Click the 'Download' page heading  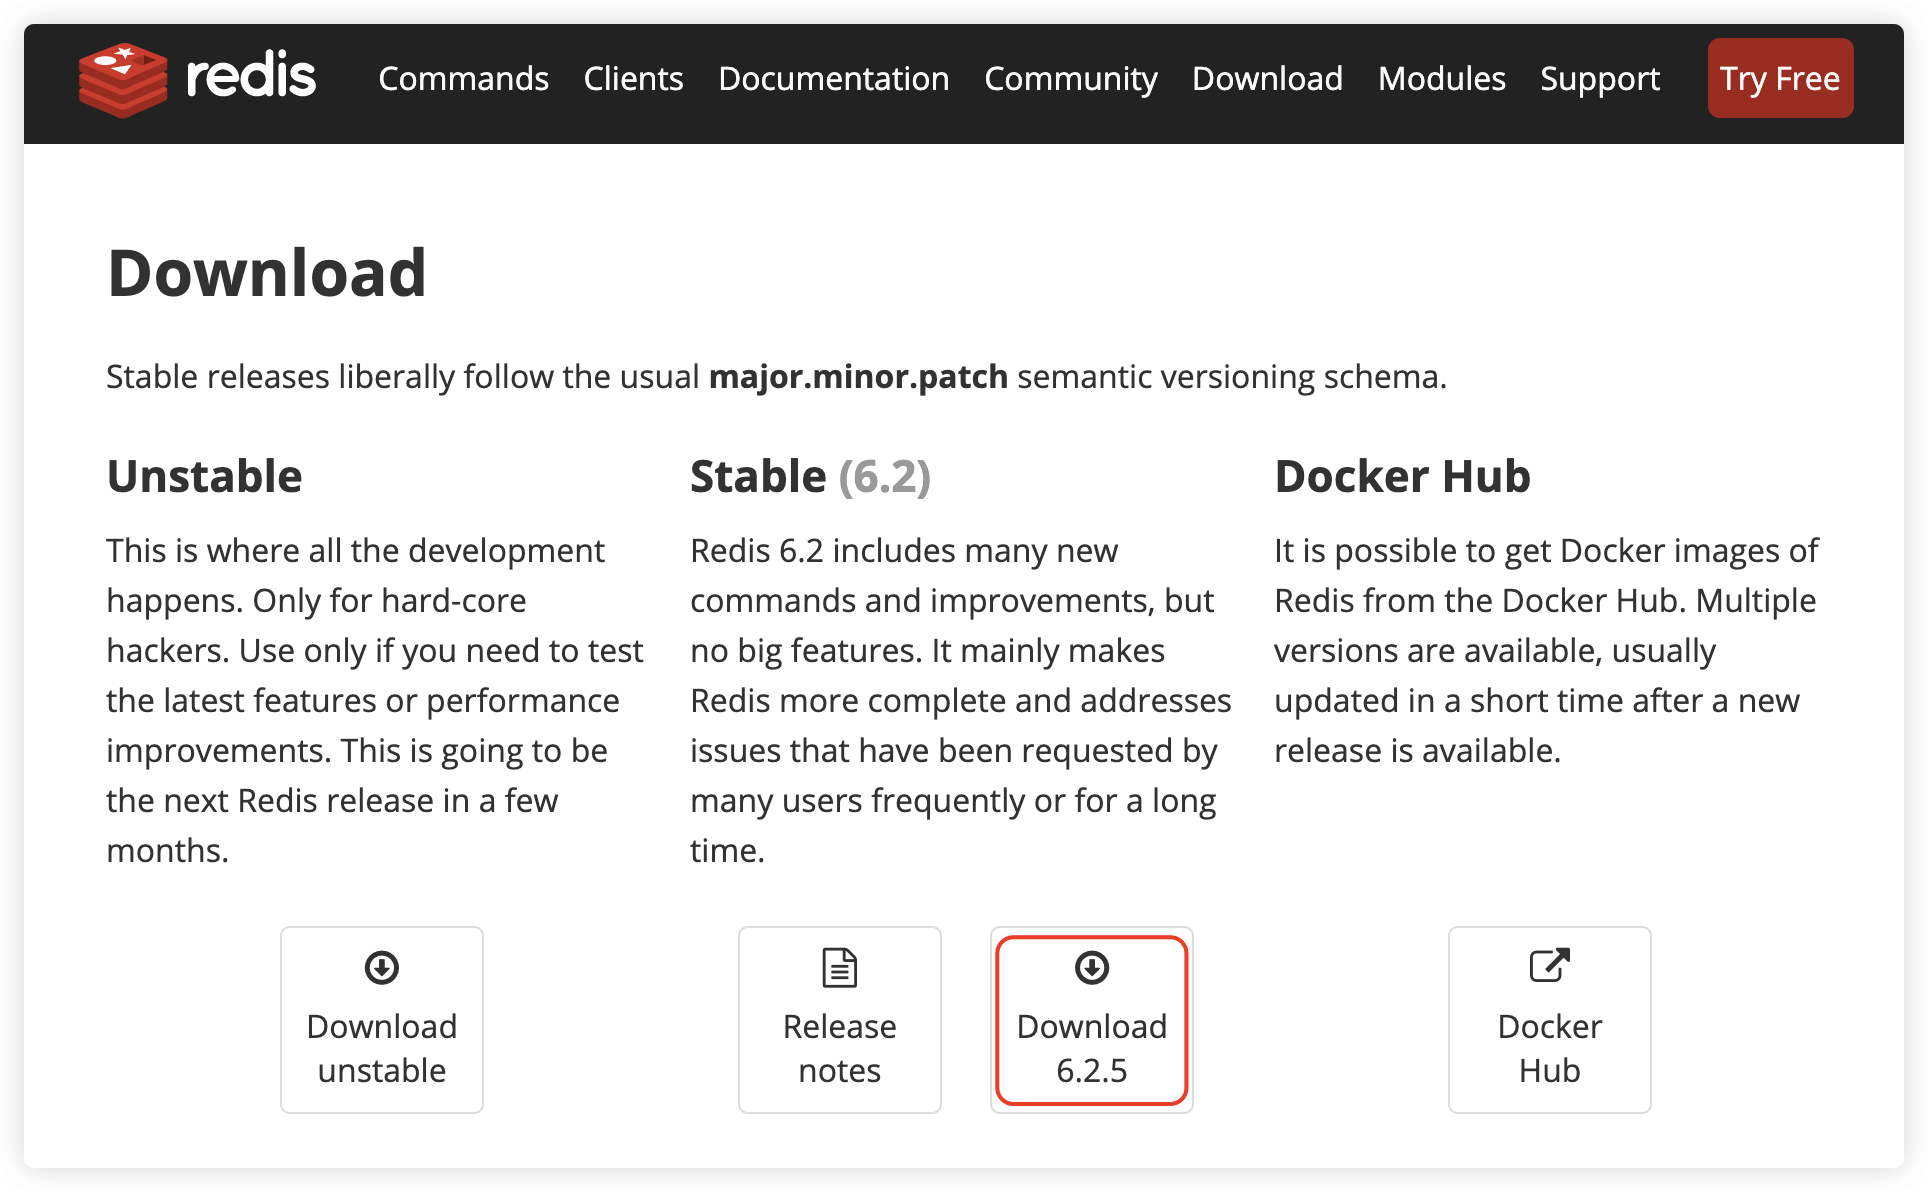point(267,273)
